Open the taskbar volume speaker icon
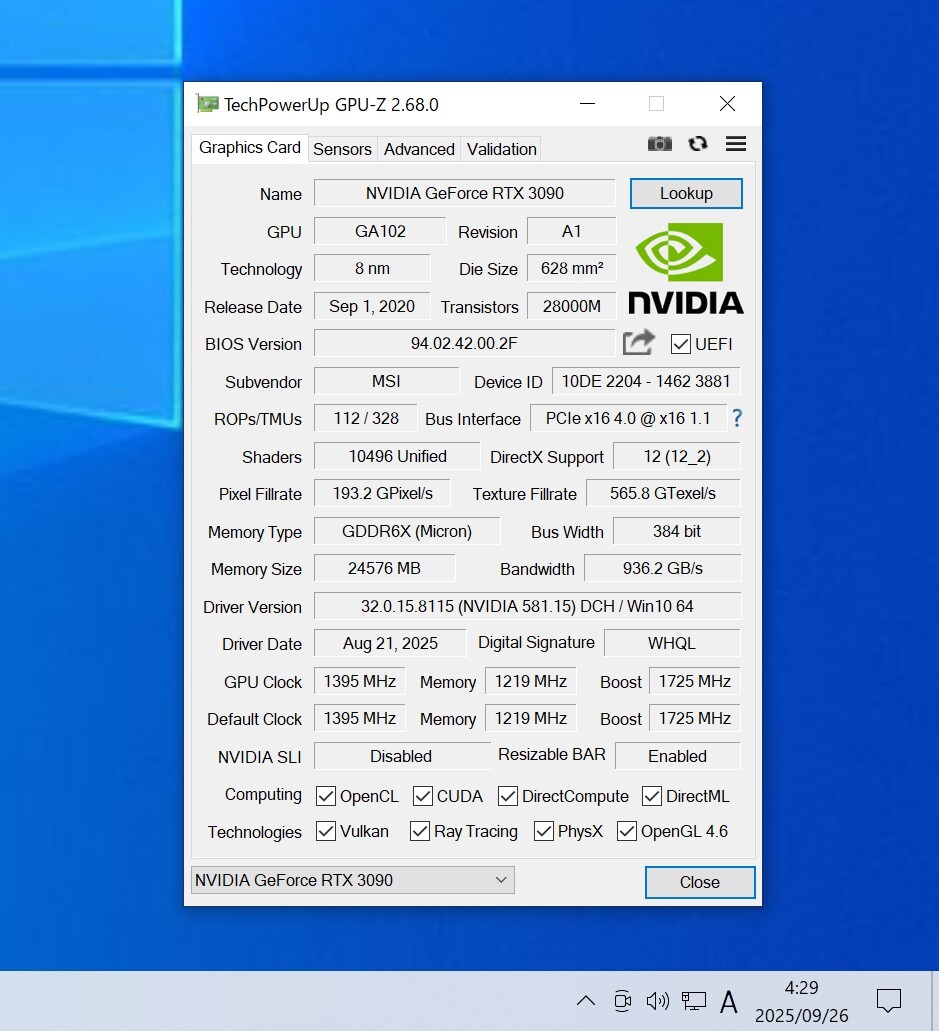The height and width of the screenshot is (1031, 939). (x=657, y=1000)
